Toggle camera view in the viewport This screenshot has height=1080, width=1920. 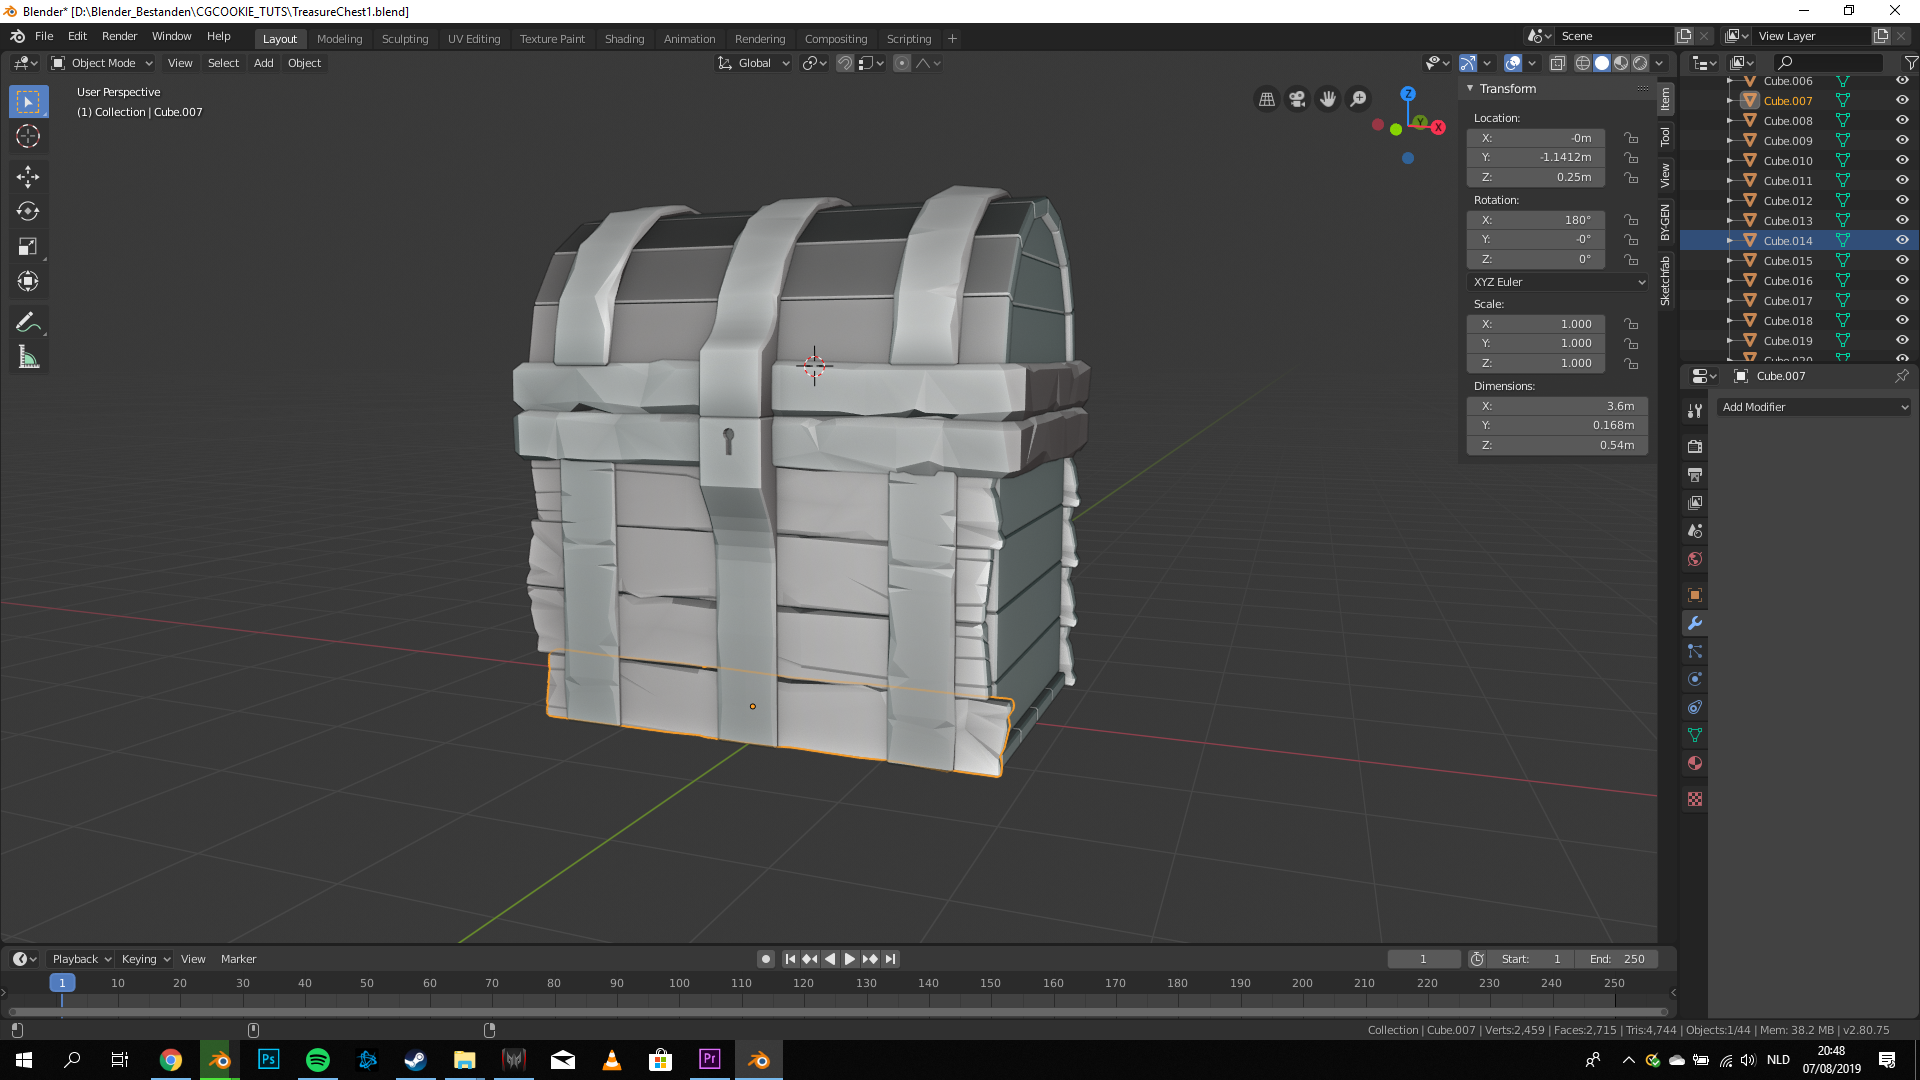1297,99
